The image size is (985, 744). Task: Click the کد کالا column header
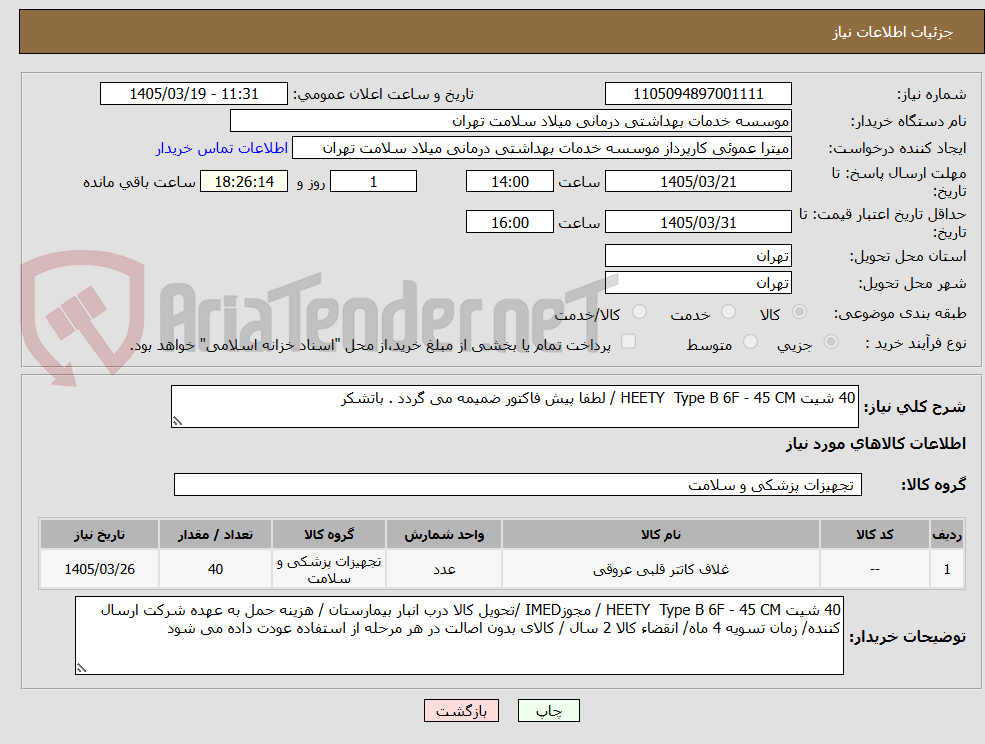[874, 535]
